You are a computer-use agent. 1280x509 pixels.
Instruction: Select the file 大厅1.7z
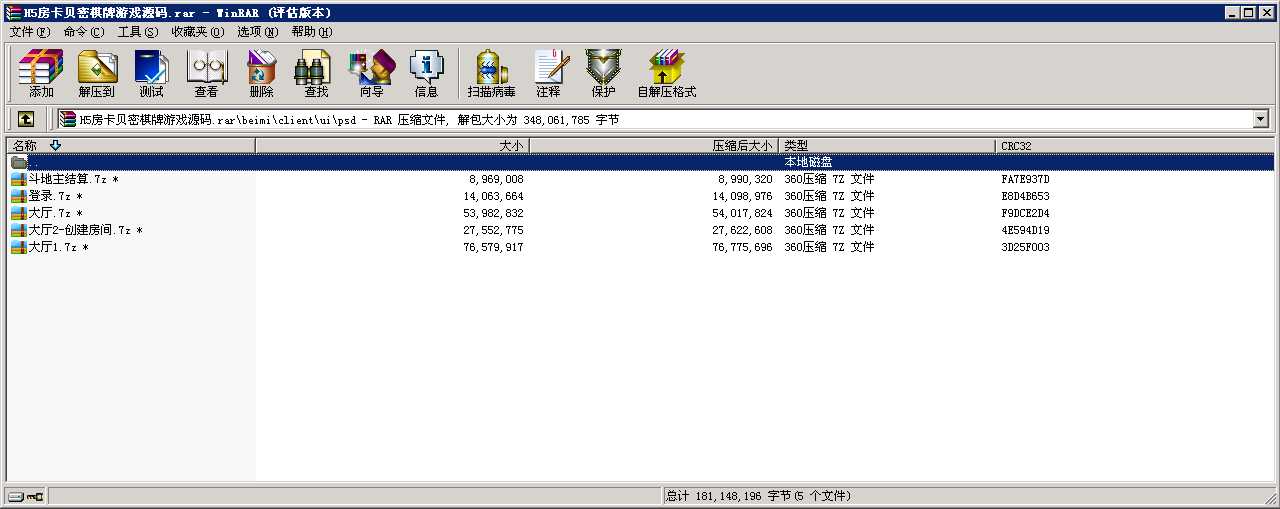pyautogui.click(x=58, y=247)
